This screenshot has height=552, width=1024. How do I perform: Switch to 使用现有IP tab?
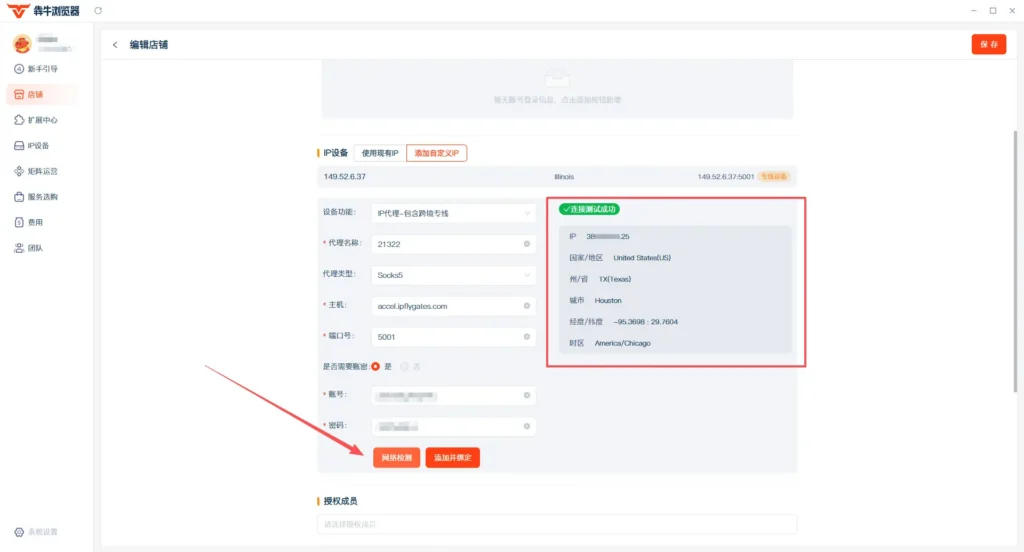pyautogui.click(x=380, y=153)
